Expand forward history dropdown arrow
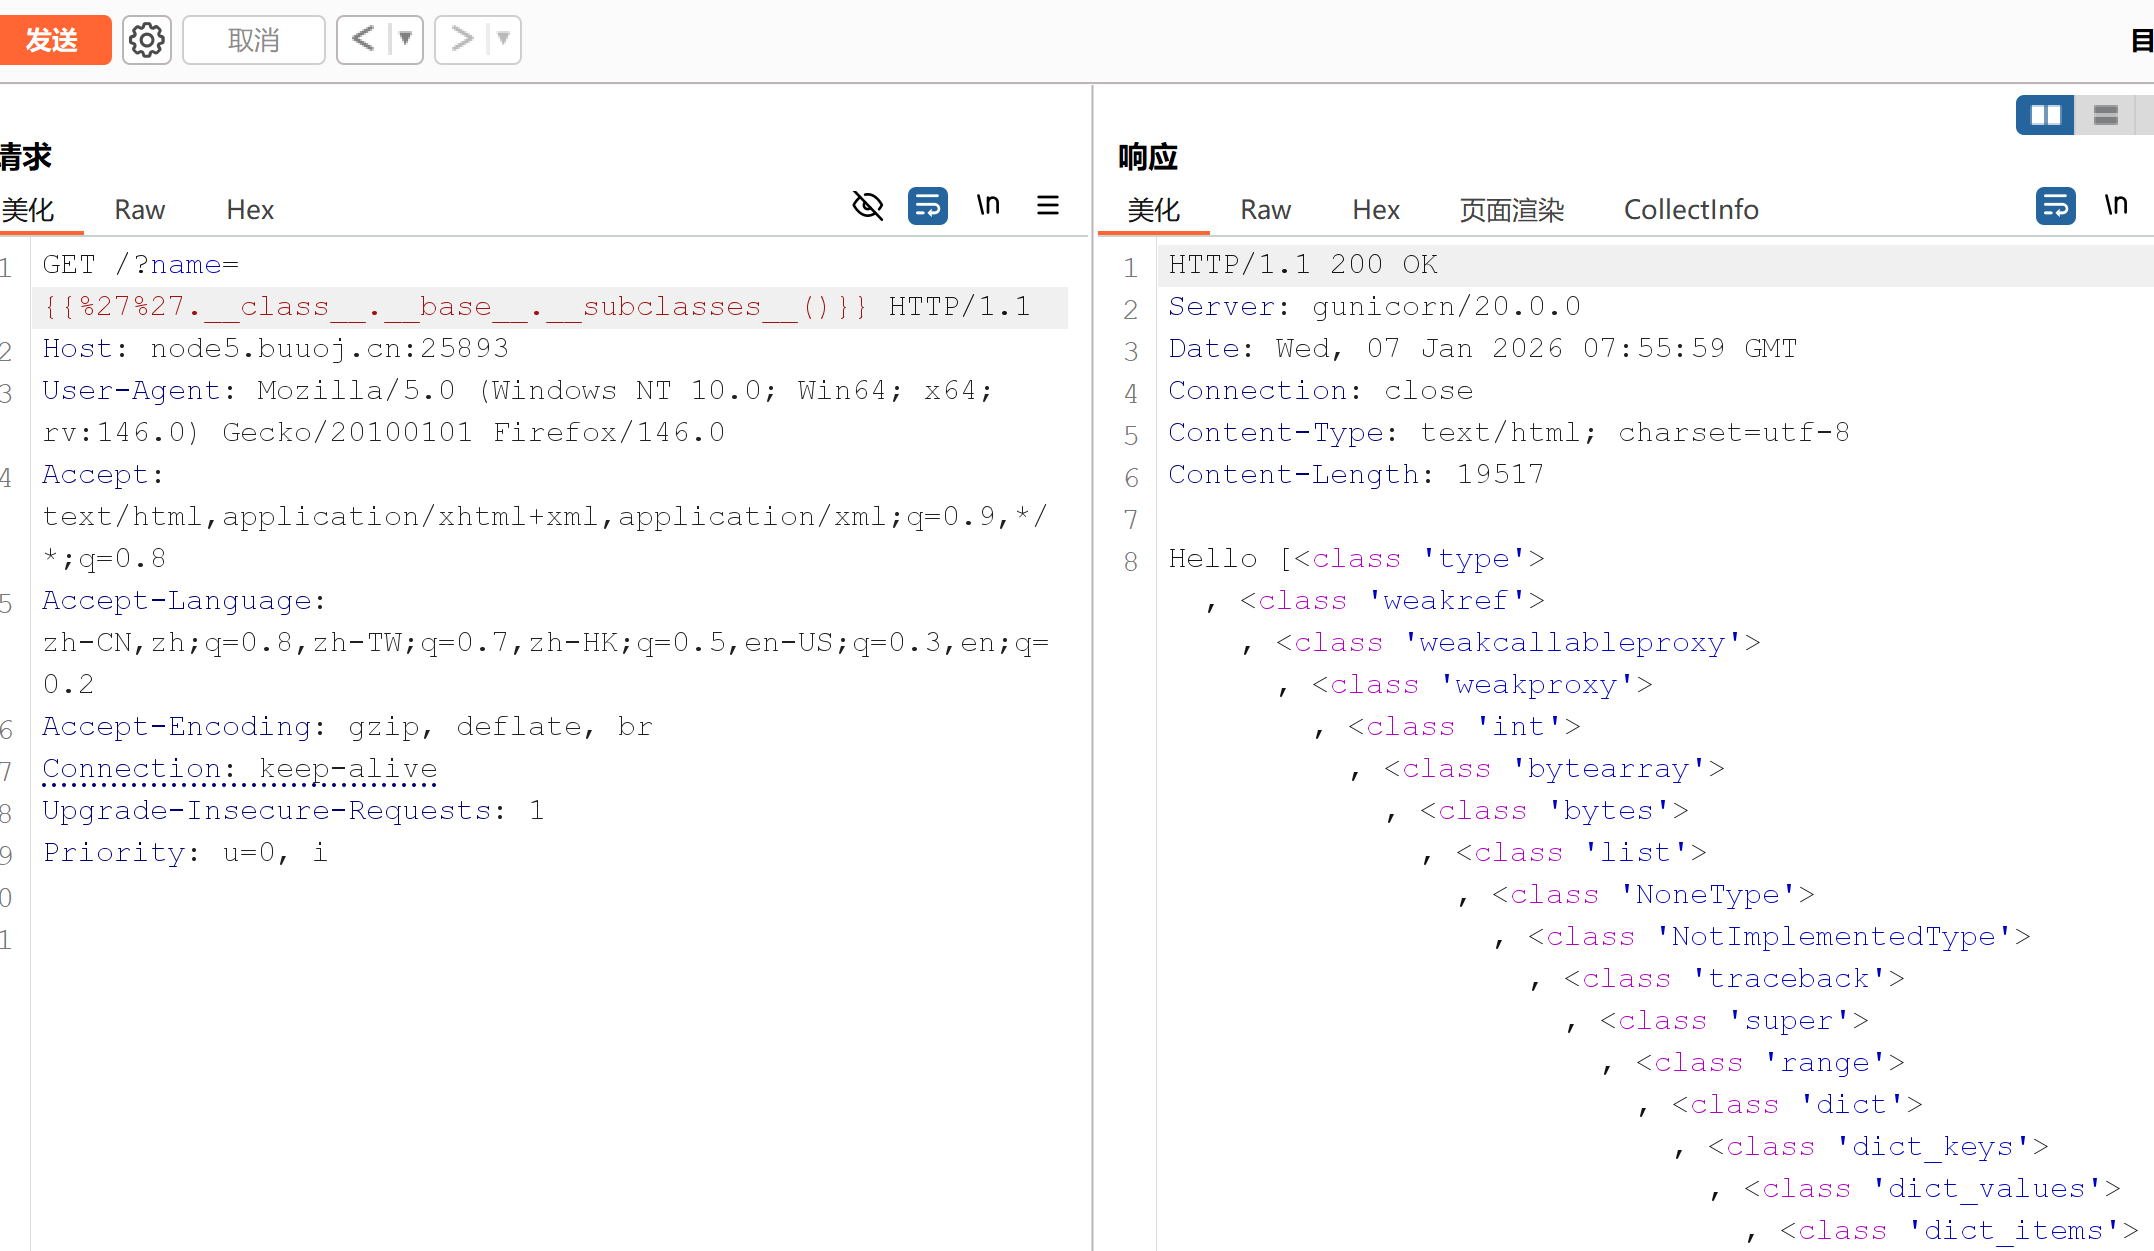 point(503,40)
